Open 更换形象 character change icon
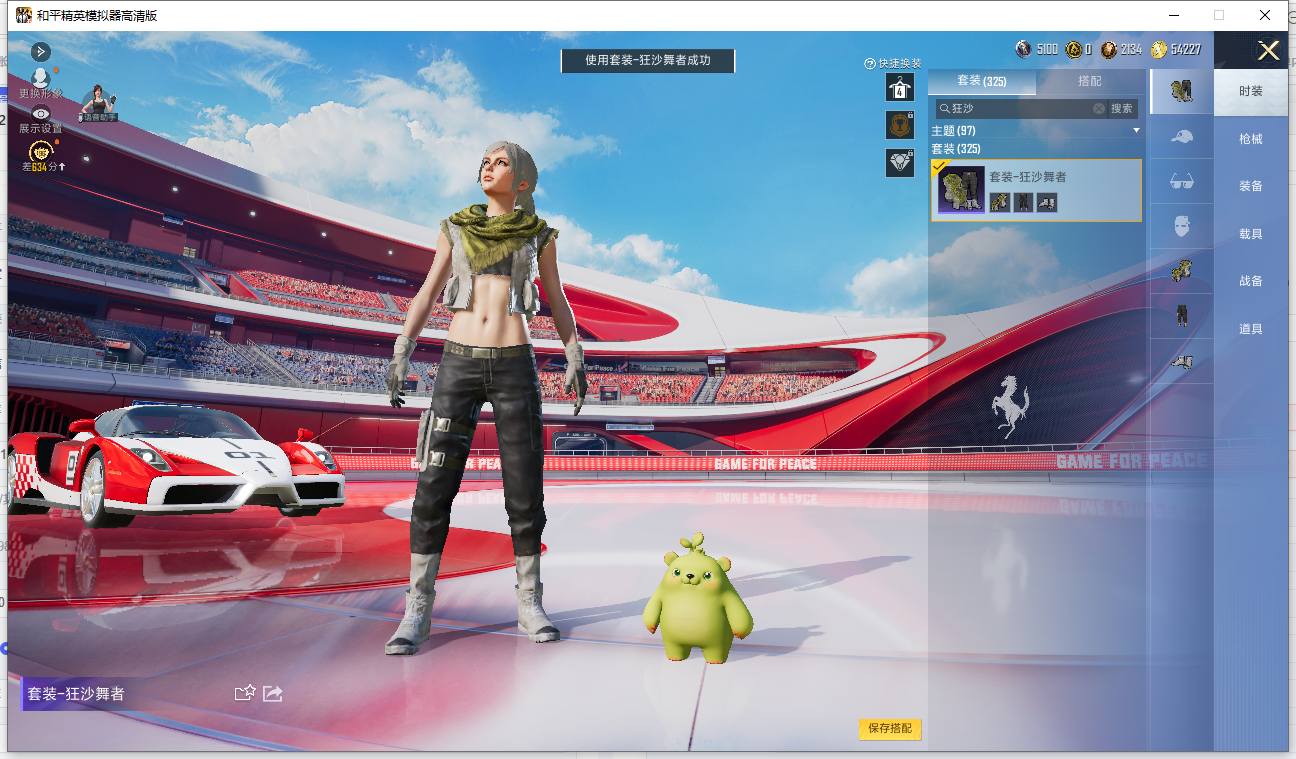Viewport: 1296px width, 759px height. [x=41, y=80]
